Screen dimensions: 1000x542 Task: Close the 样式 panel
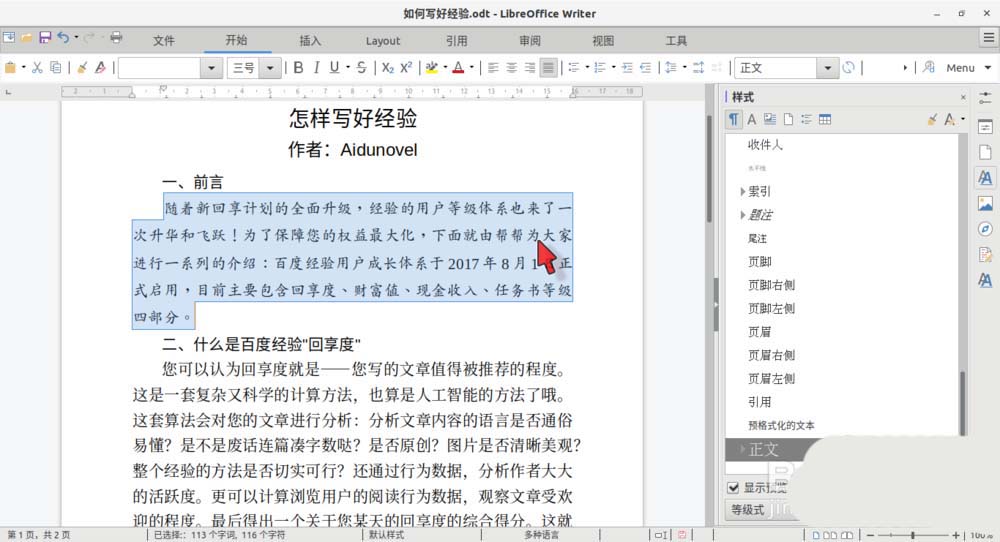pos(963,97)
